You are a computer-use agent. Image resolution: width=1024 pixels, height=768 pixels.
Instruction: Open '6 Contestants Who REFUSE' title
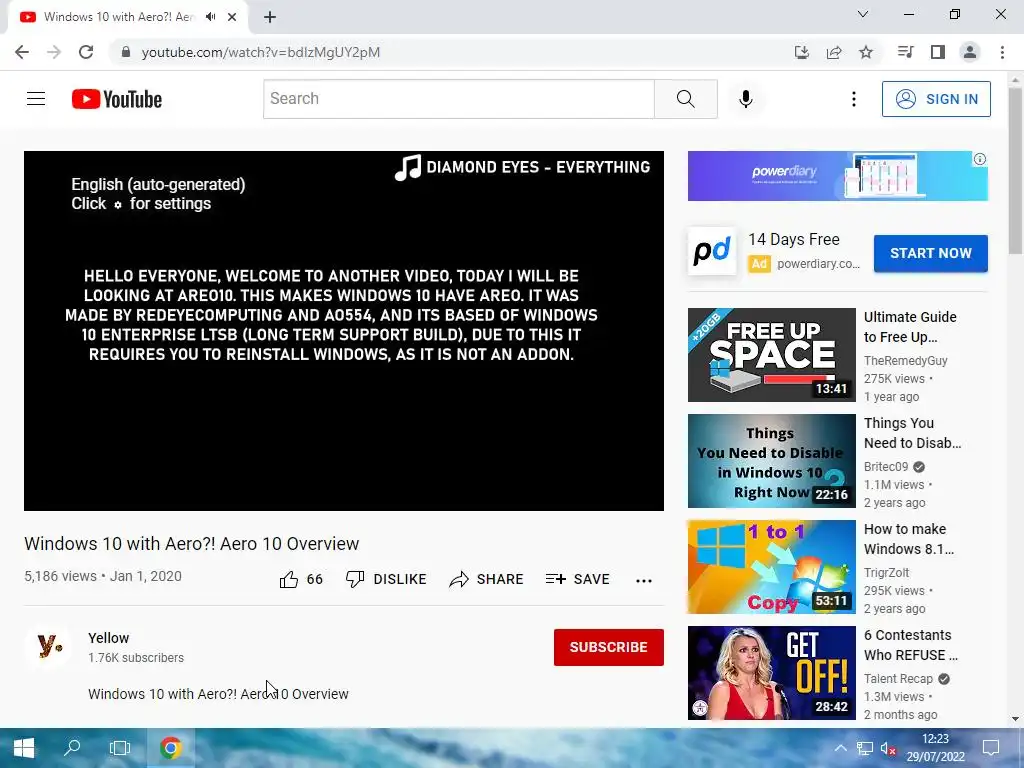(x=910, y=645)
